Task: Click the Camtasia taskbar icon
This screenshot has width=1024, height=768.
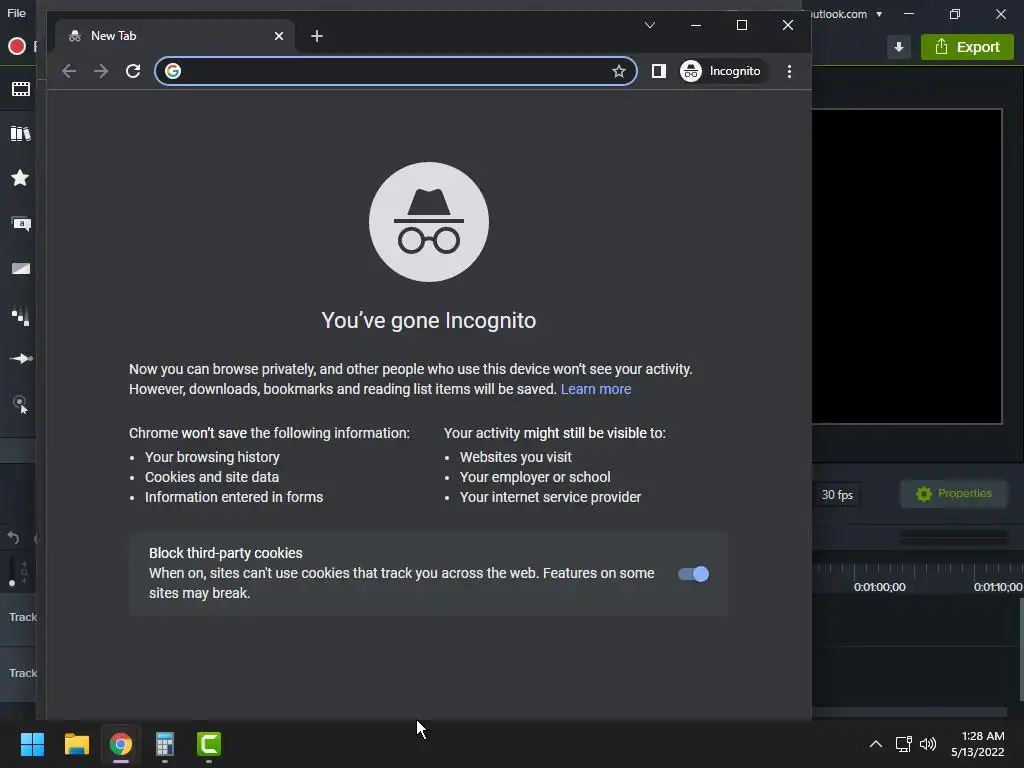Action: [x=209, y=744]
